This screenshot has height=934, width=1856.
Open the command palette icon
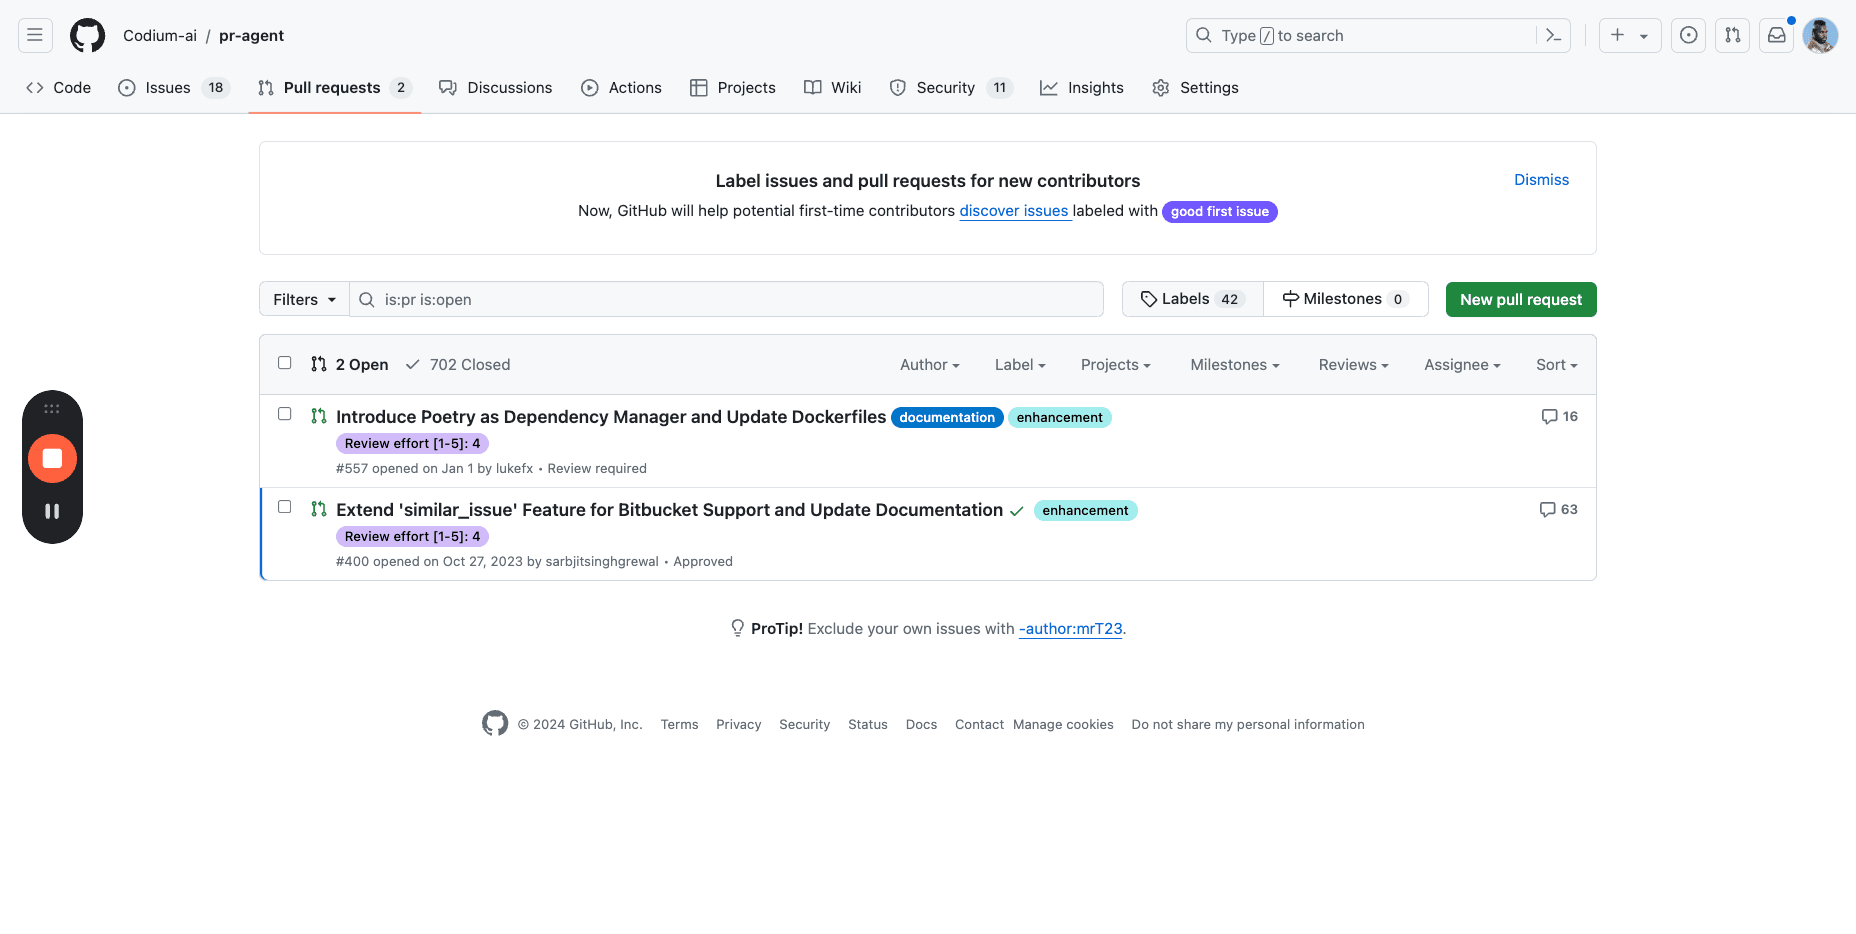(x=1553, y=35)
